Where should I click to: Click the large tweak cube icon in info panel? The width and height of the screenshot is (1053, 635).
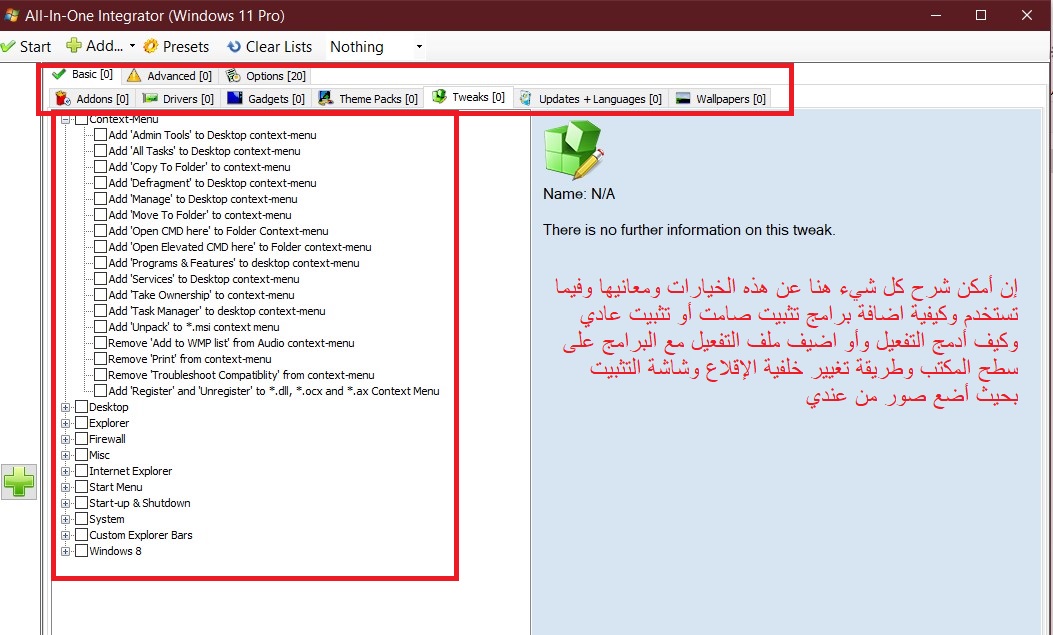pos(573,149)
